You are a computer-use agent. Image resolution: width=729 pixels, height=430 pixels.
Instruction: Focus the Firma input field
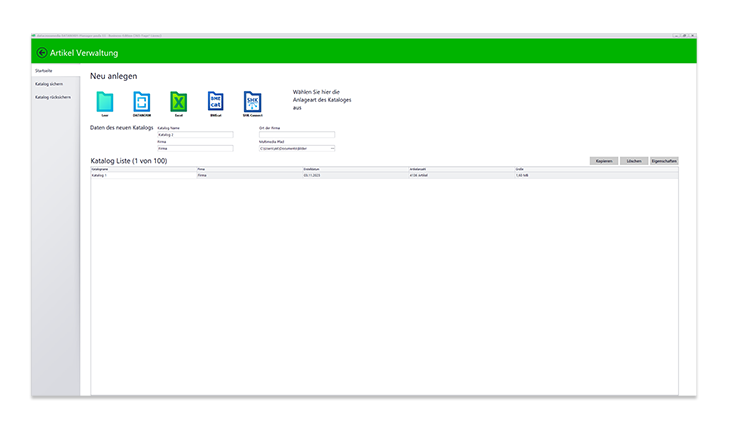(x=195, y=149)
